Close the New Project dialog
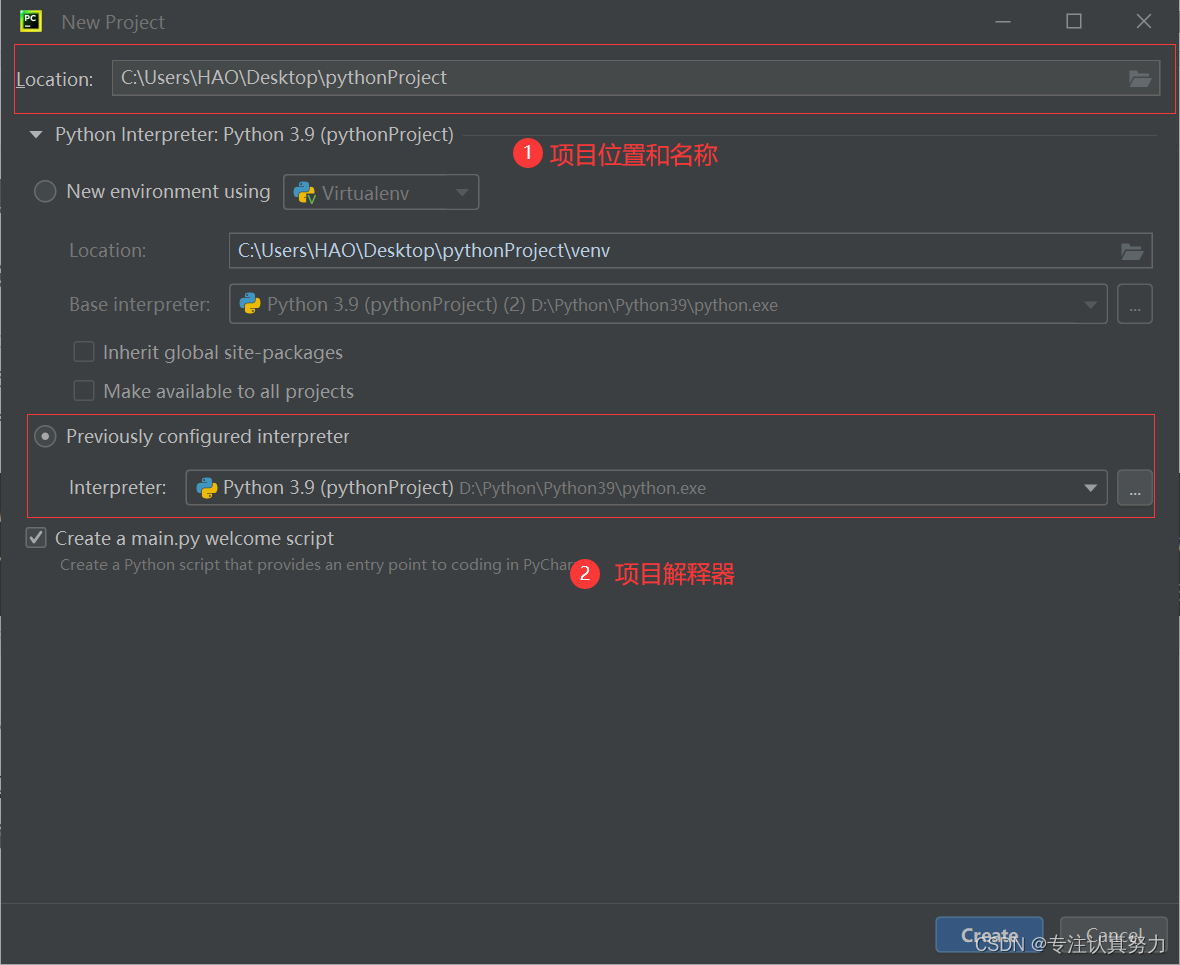This screenshot has width=1180, height=965. tap(1144, 21)
